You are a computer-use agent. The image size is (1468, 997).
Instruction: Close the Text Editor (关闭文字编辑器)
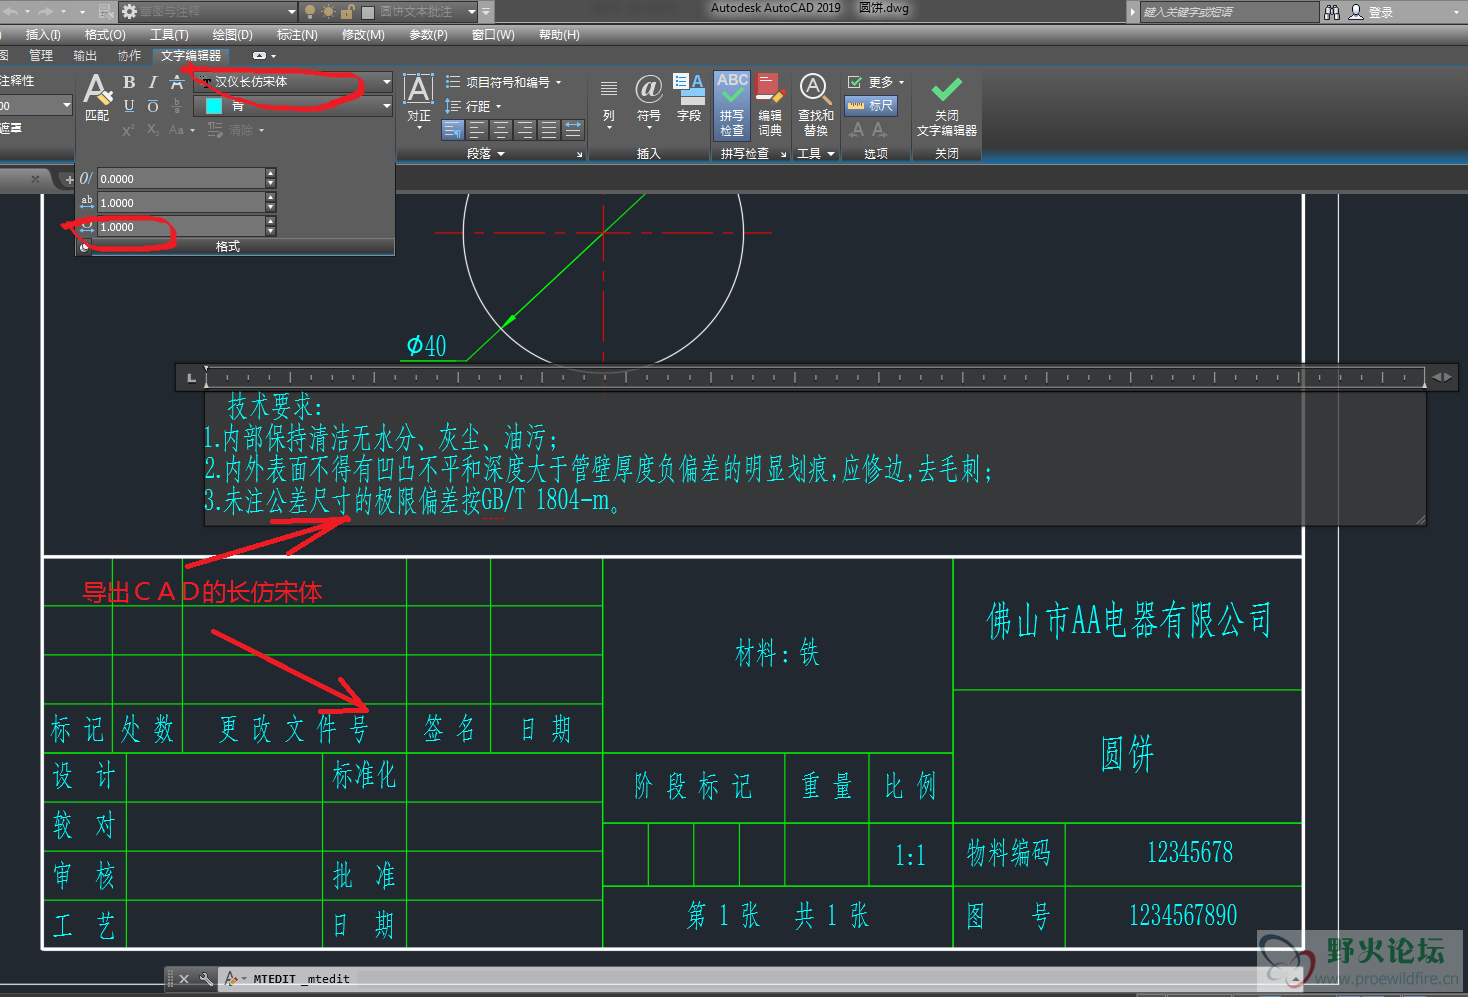point(947,107)
